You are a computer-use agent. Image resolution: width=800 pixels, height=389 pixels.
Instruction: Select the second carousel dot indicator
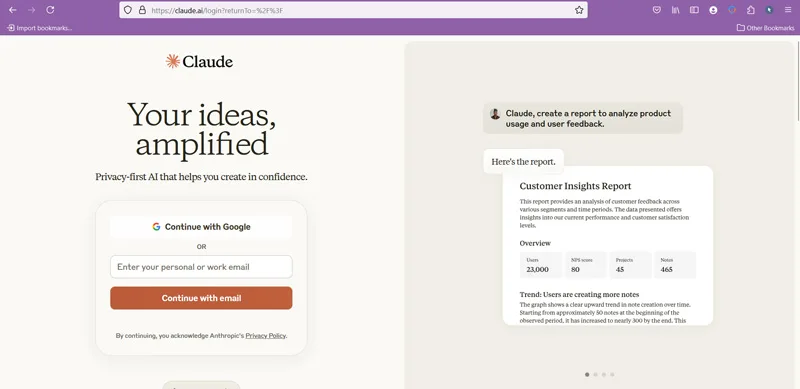click(x=595, y=375)
